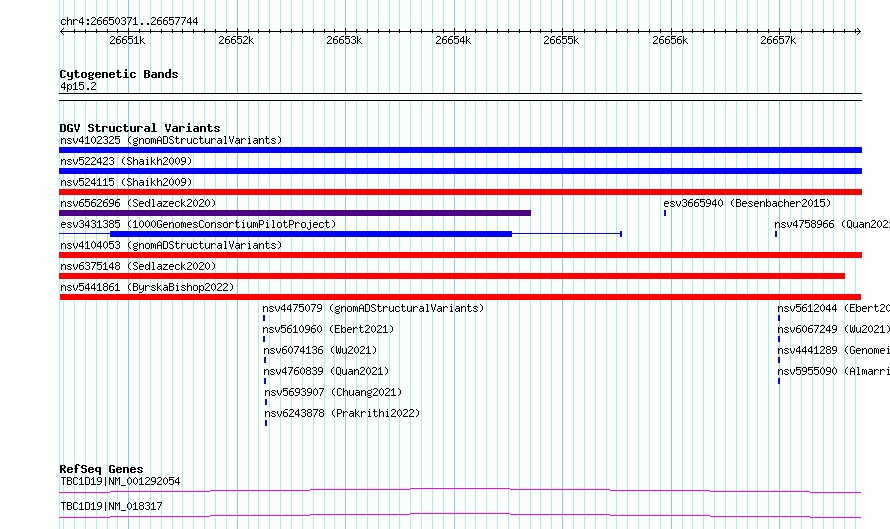The height and width of the screenshot is (529, 890).
Task: Open the nsv5441861 (ByrskaBishop2022) label
Action: 147,287
